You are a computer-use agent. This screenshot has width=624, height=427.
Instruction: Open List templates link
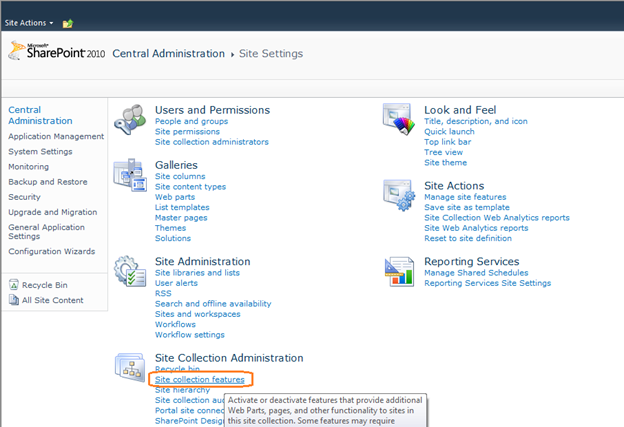(x=182, y=207)
